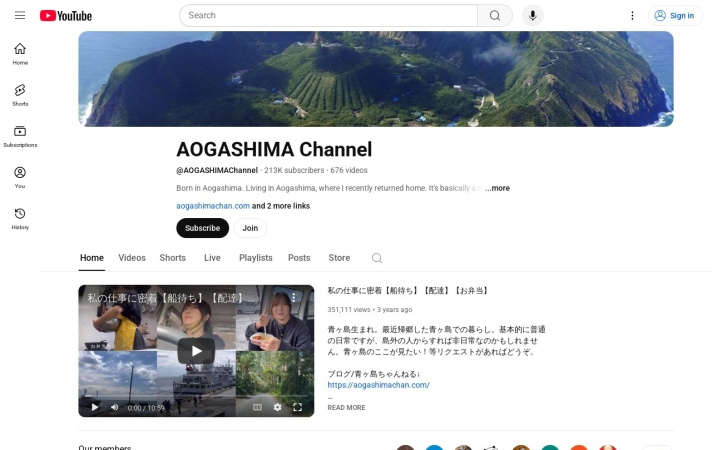The width and height of the screenshot is (712, 450).
Task: Show the 2 more links
Action: point(281,206)
